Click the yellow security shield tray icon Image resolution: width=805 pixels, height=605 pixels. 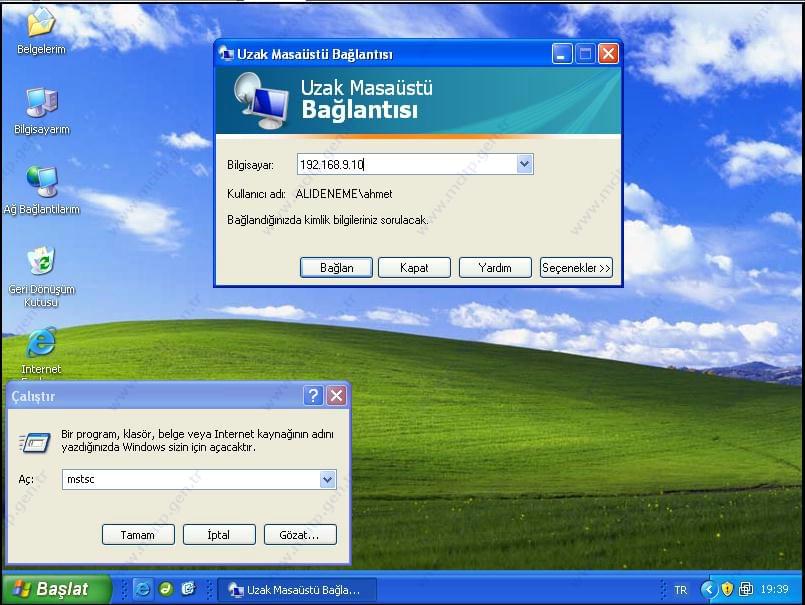click(727, 589)
